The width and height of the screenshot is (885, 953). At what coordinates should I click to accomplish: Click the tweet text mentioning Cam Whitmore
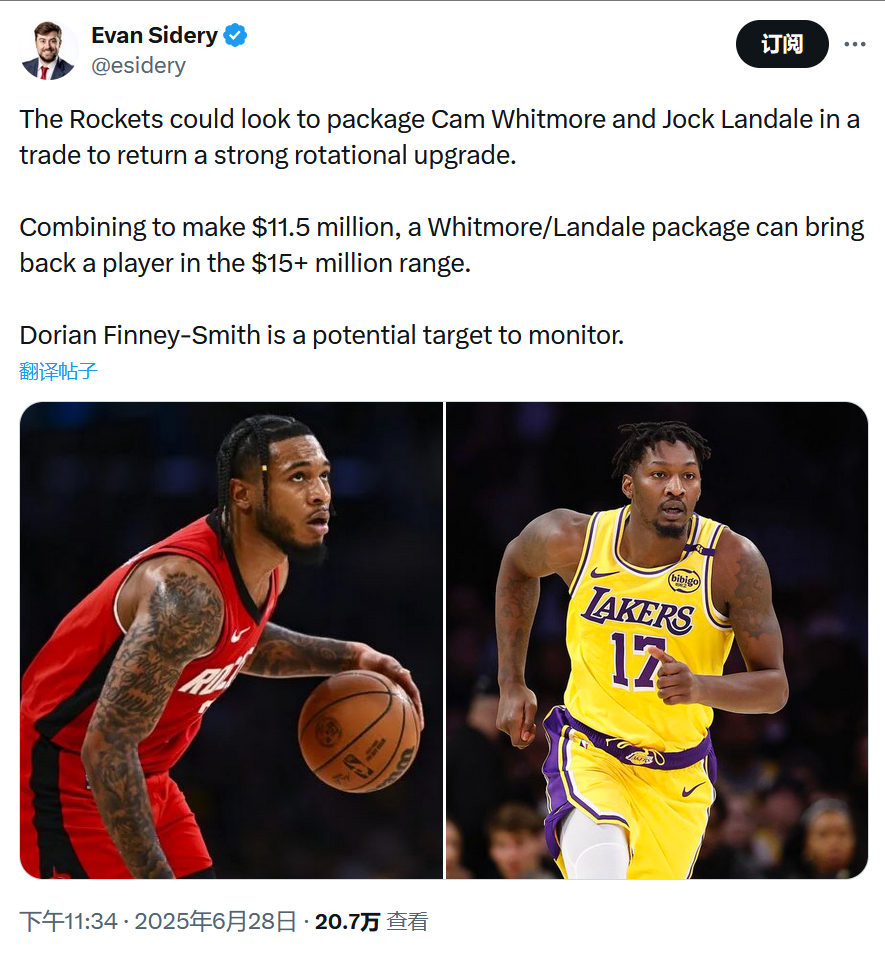[439, 137]
